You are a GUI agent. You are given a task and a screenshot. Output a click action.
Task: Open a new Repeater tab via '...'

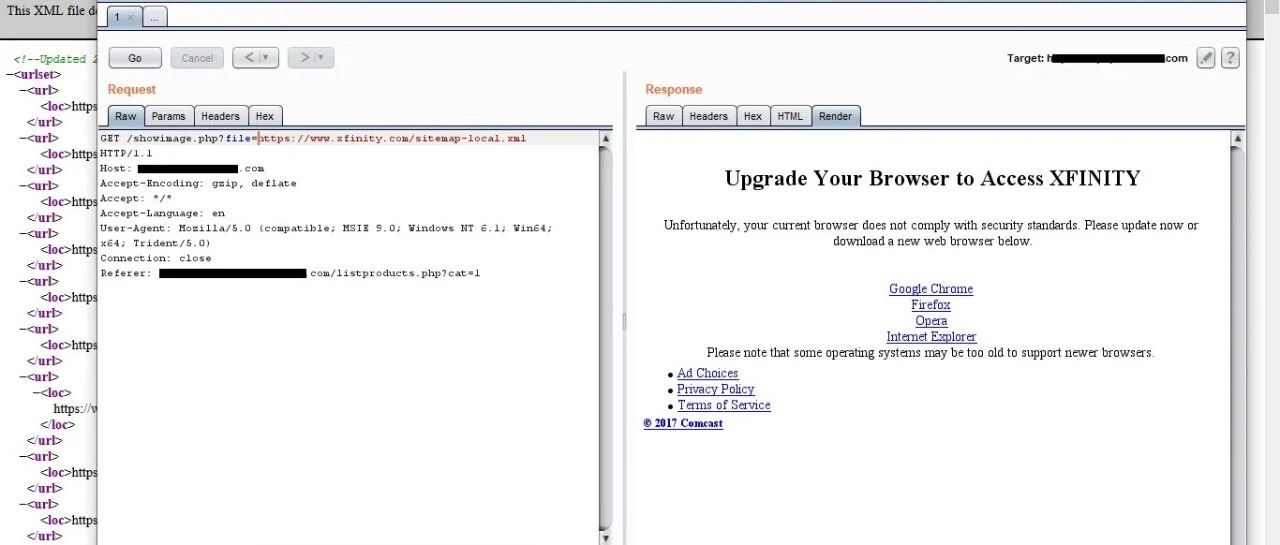pos(155,17)
